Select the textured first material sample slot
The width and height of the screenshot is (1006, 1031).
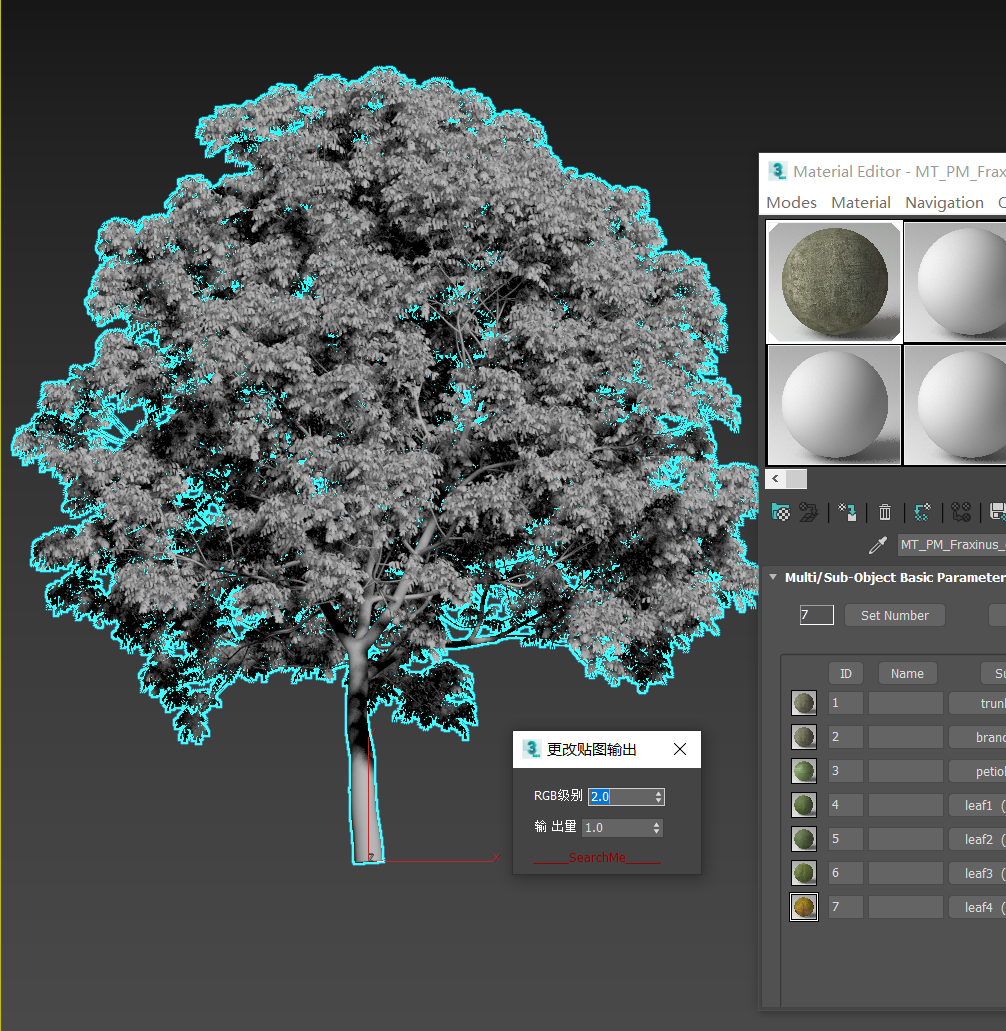click(x=834, y=281)
